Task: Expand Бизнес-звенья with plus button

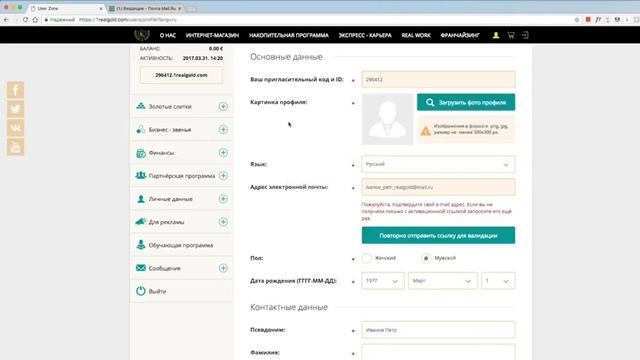Action: click(223, 129)
